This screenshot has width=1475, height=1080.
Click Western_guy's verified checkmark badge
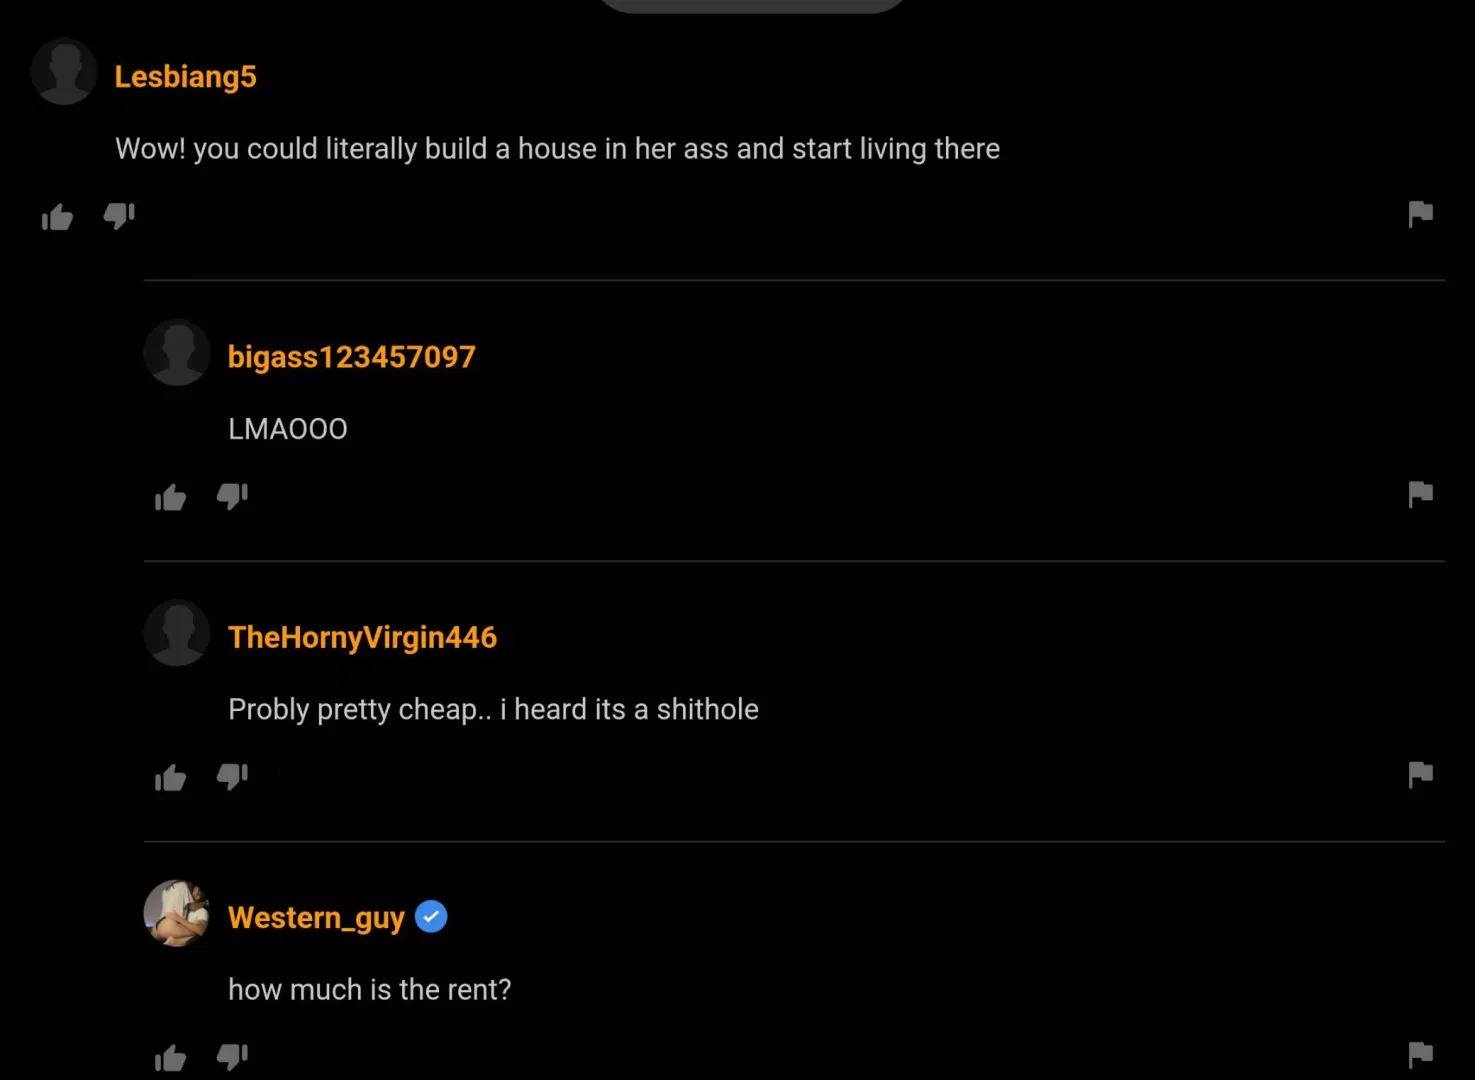pos(431,915)
